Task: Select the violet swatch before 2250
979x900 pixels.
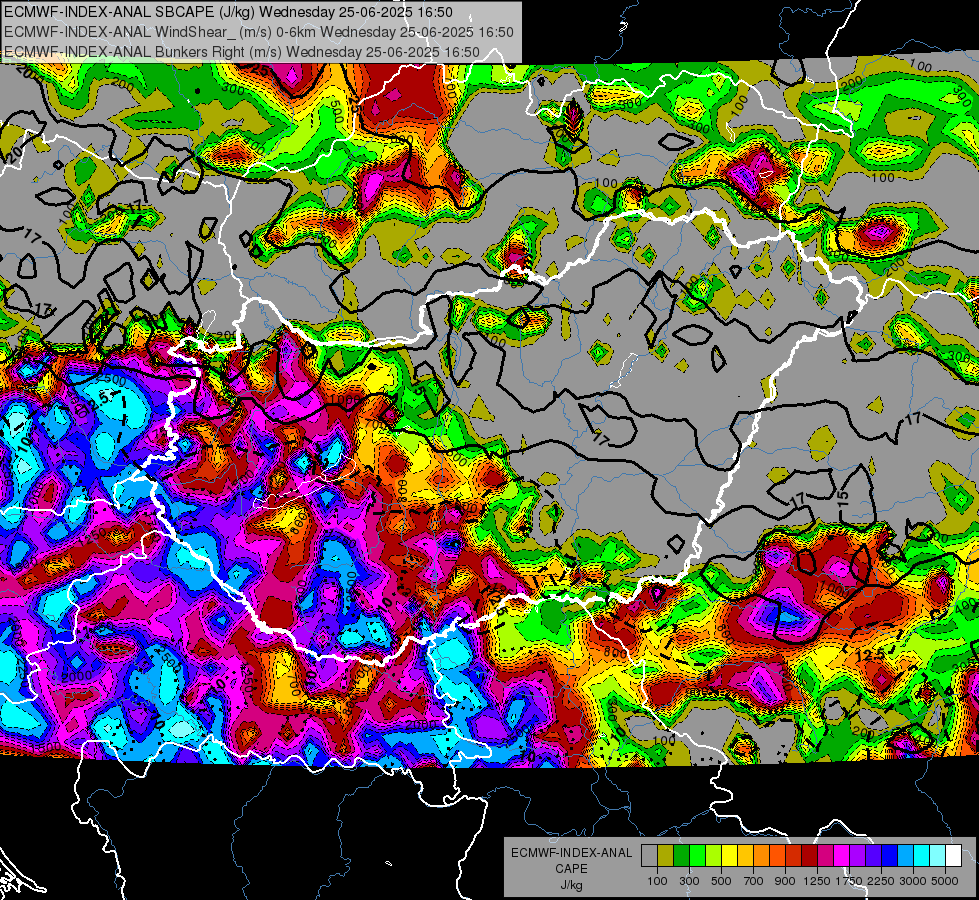Action: [x=873, y=856]
